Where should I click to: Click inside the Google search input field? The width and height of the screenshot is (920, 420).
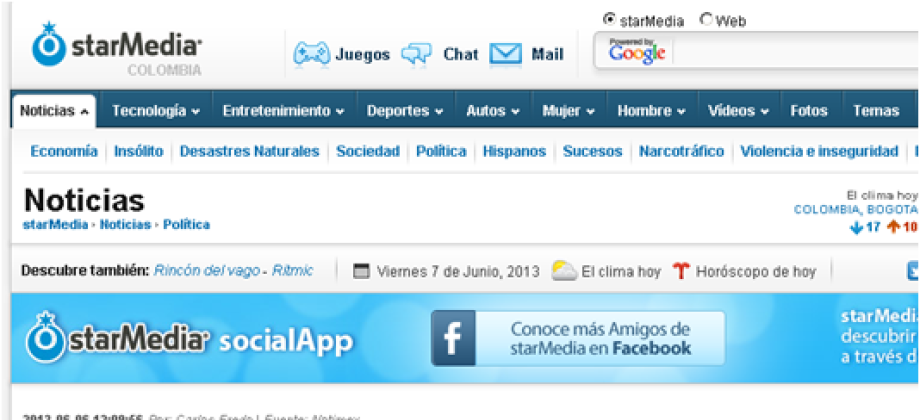coord(795,54)
